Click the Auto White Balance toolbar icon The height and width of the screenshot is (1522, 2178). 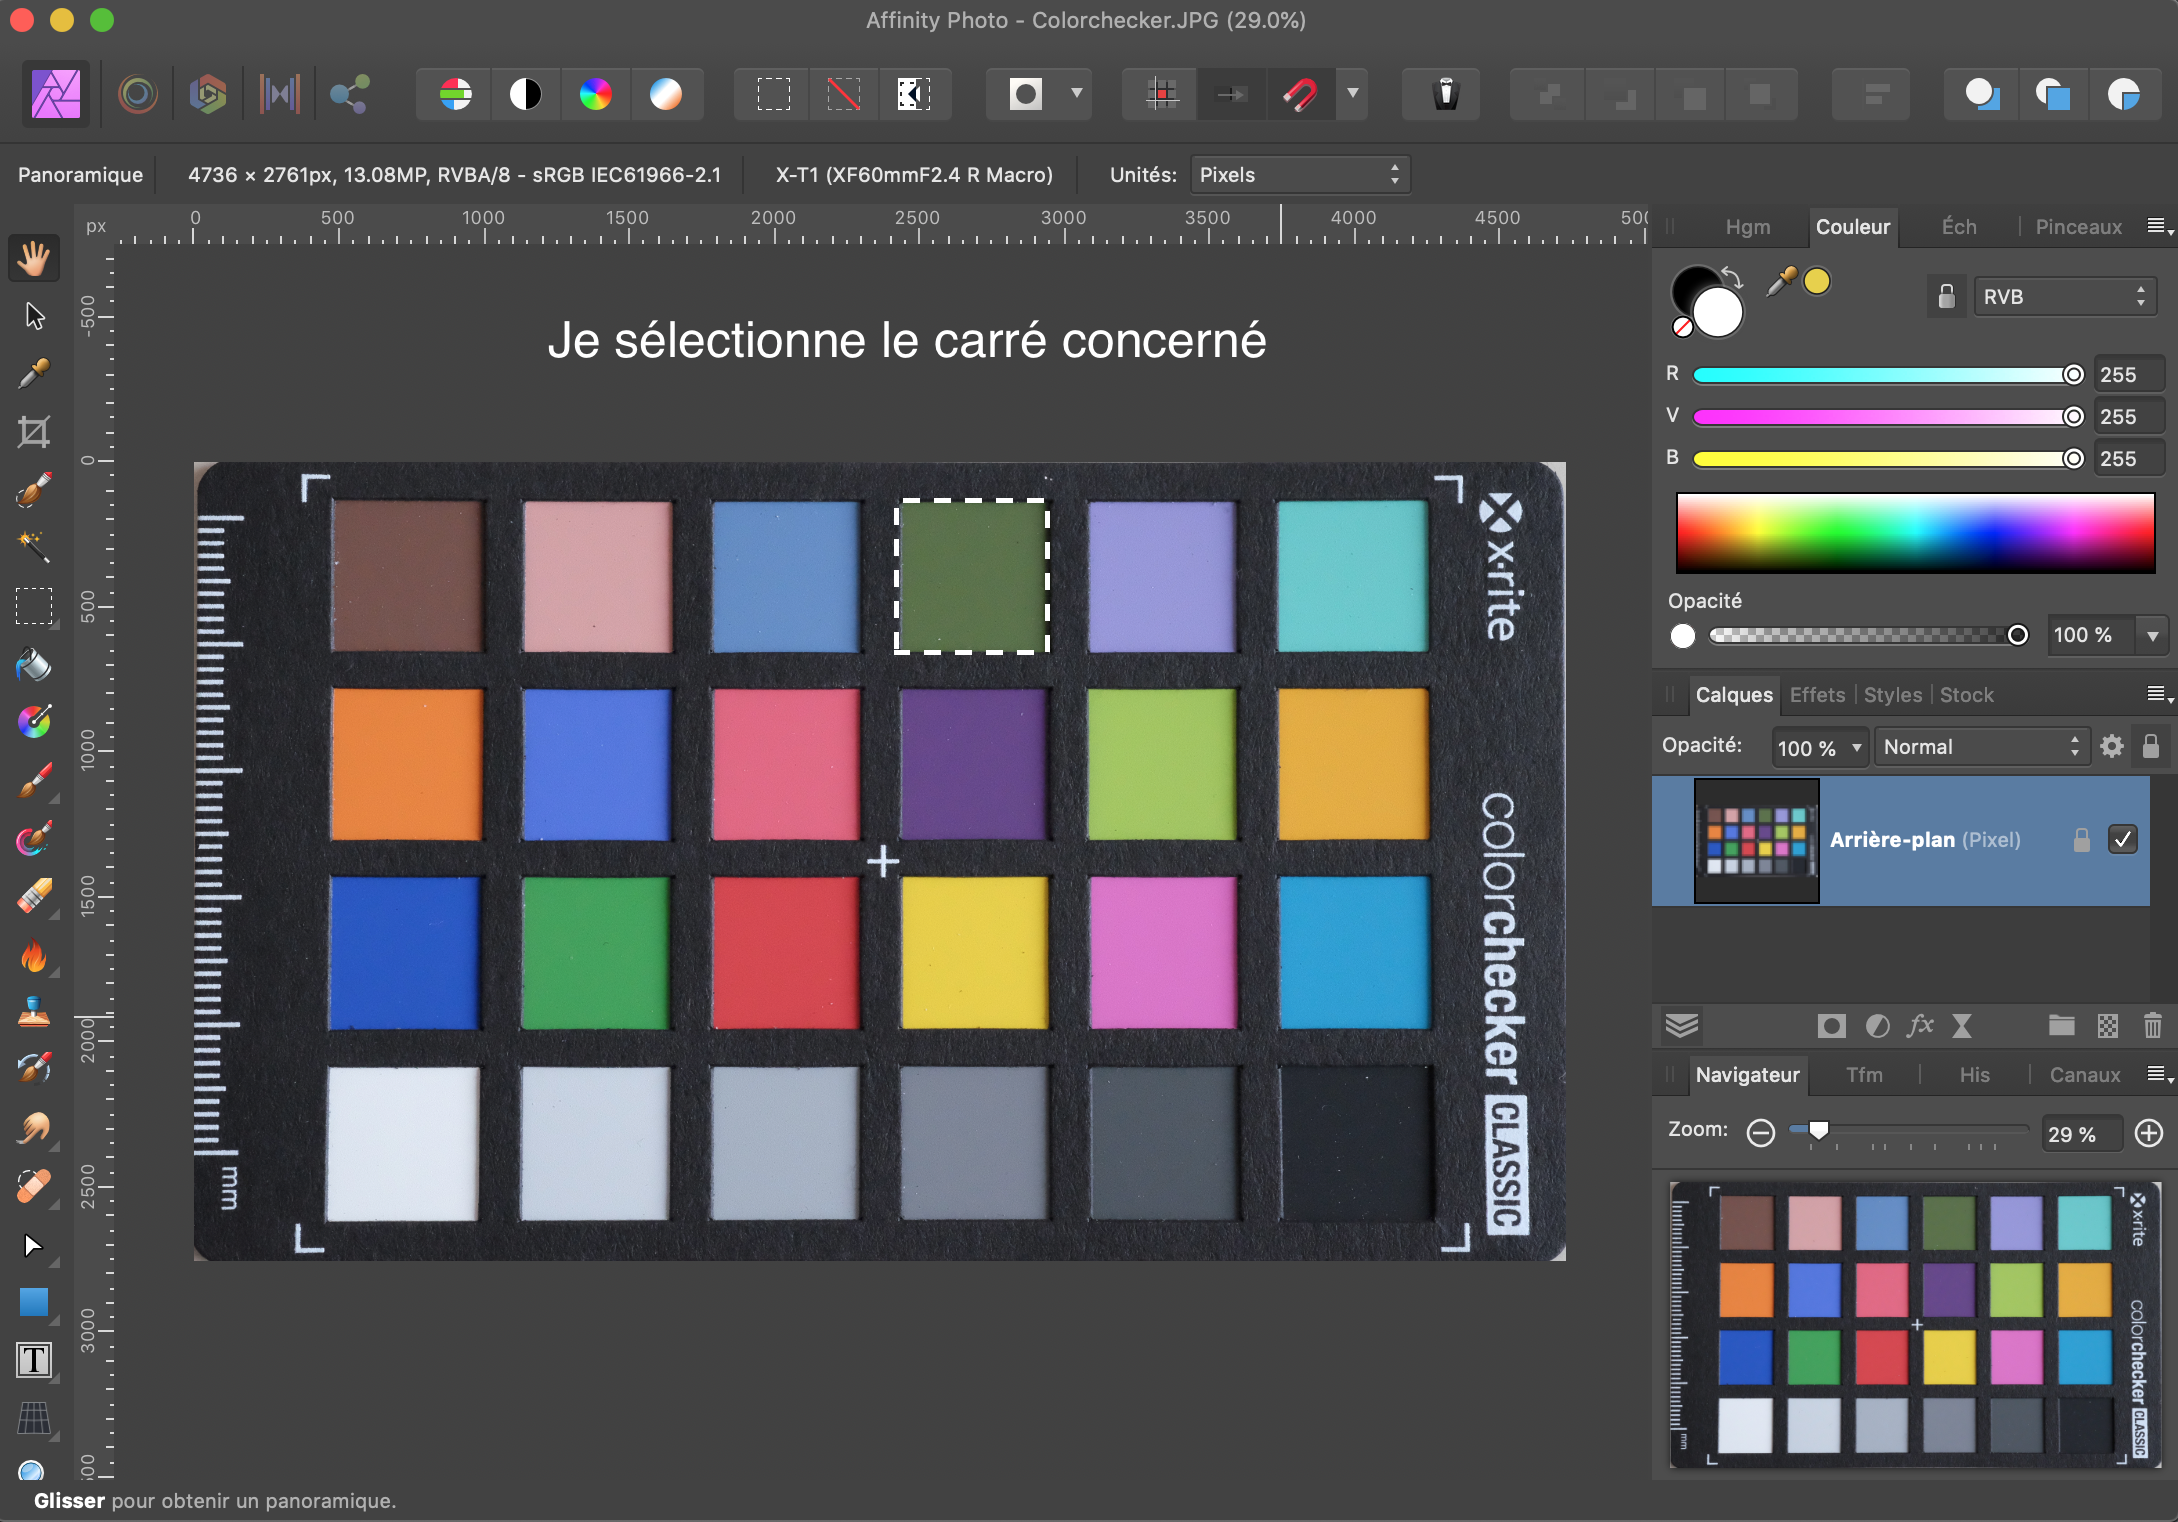tap(665, 95)
